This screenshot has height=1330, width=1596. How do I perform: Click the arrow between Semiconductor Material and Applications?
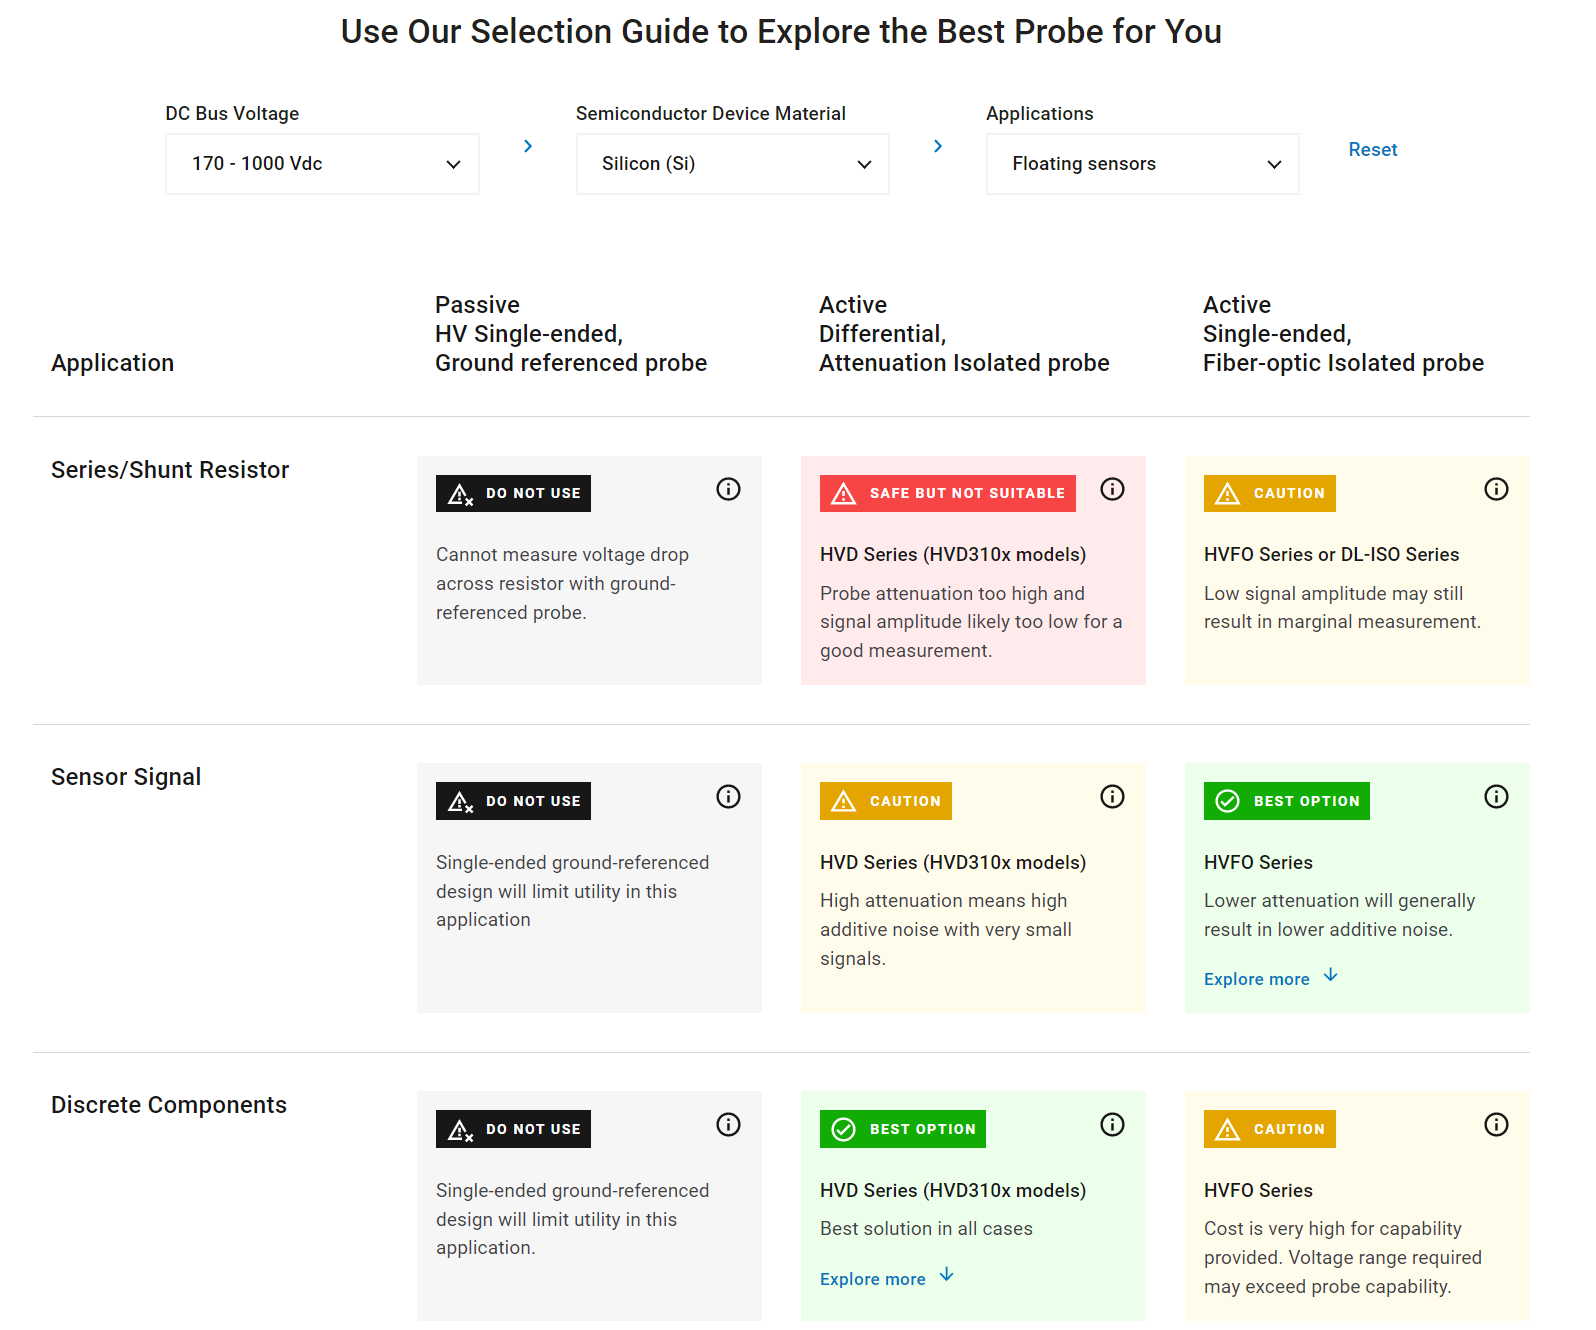pos(938,147)
